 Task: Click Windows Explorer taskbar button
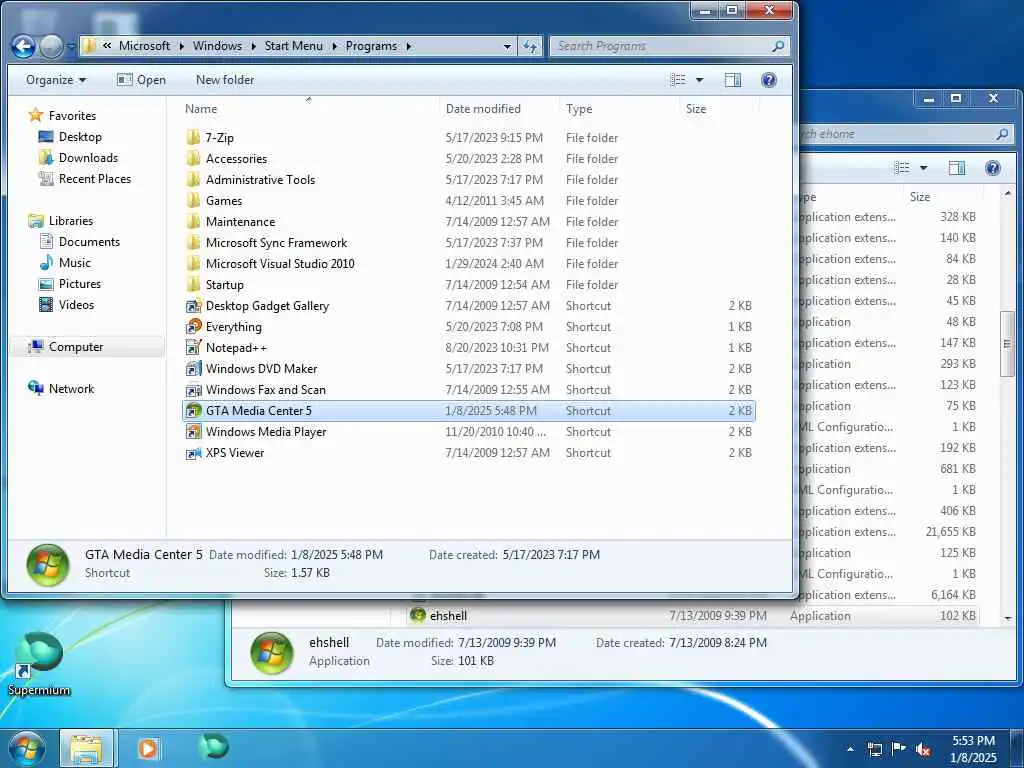click(x=87, y=749)
